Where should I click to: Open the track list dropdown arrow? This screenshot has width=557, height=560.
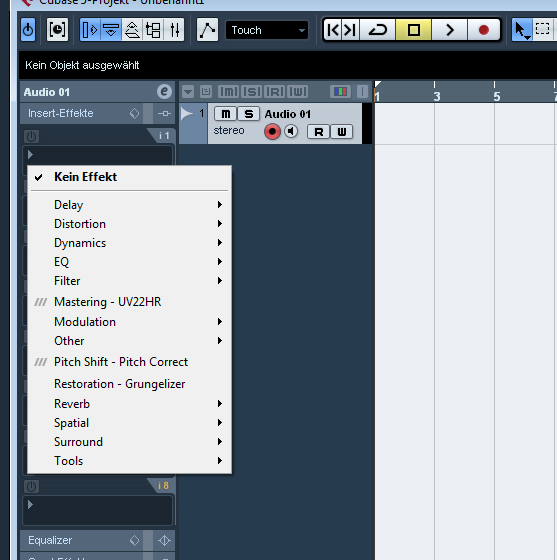pyautogui.click(x=188, y=92)
